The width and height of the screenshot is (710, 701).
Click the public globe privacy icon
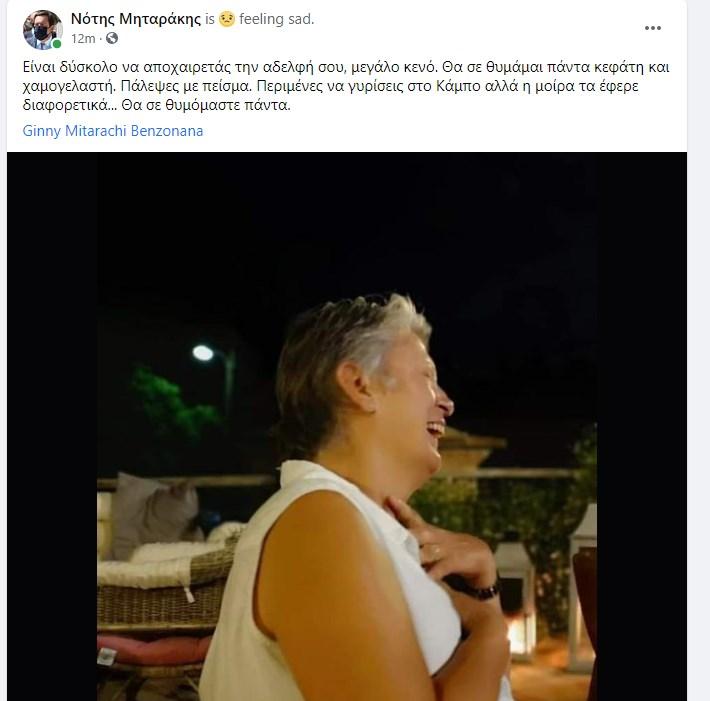tap(112, 39)
